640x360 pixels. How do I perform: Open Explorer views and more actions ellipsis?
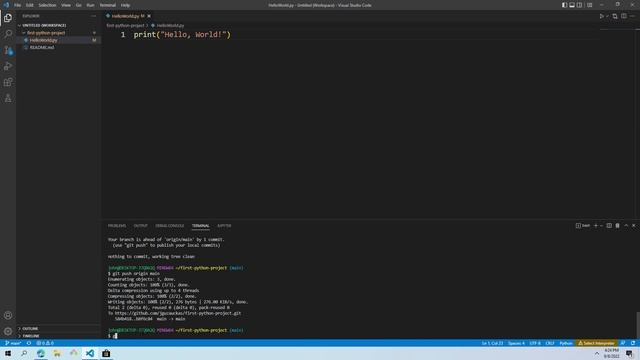click(93, 16)
